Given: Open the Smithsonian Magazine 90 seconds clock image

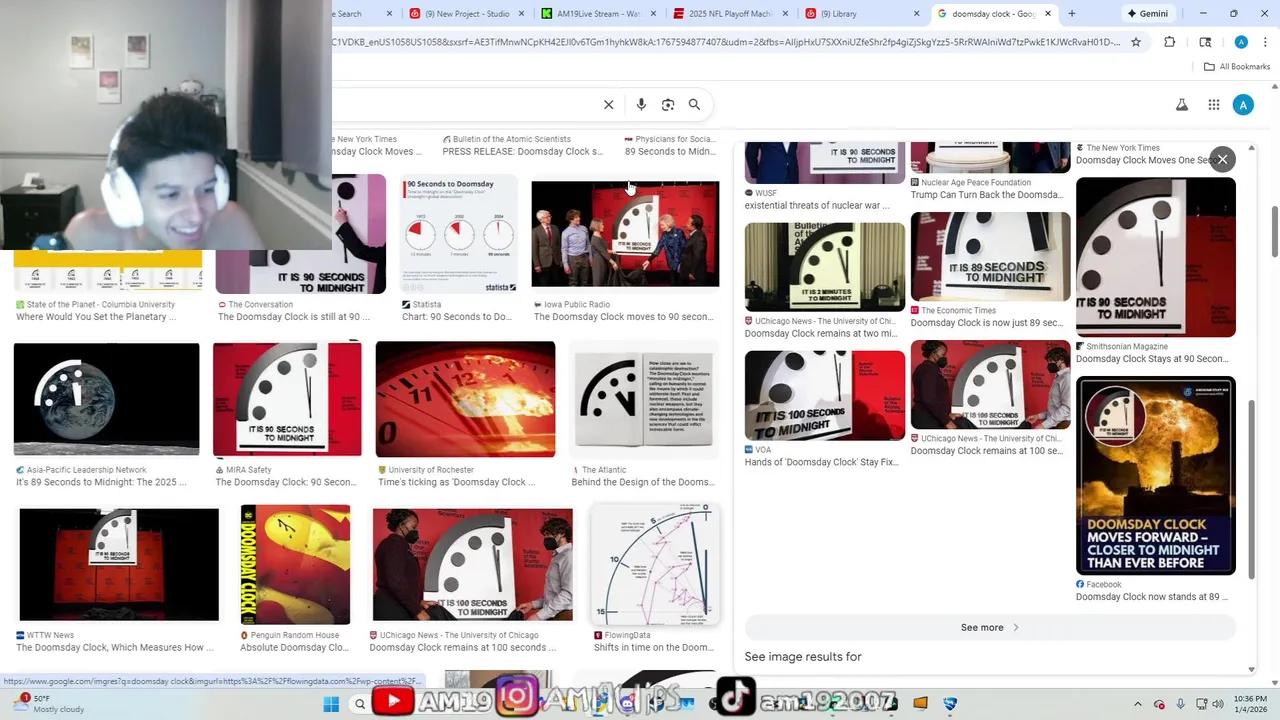Looking at the screenshot, I should 1156,257.
